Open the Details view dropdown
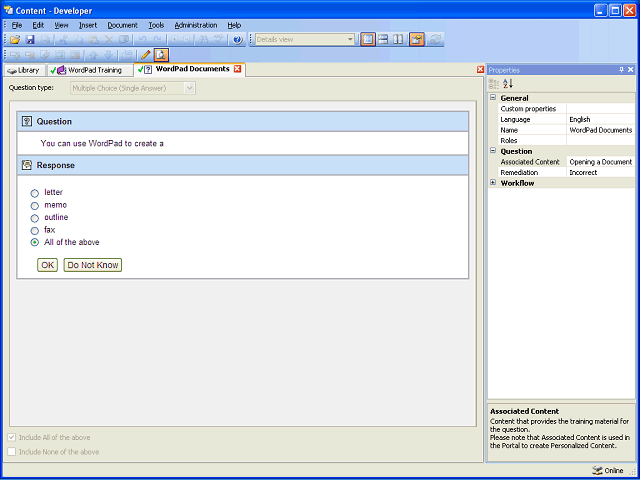This screenshot has height=480, width=640. 350,40
